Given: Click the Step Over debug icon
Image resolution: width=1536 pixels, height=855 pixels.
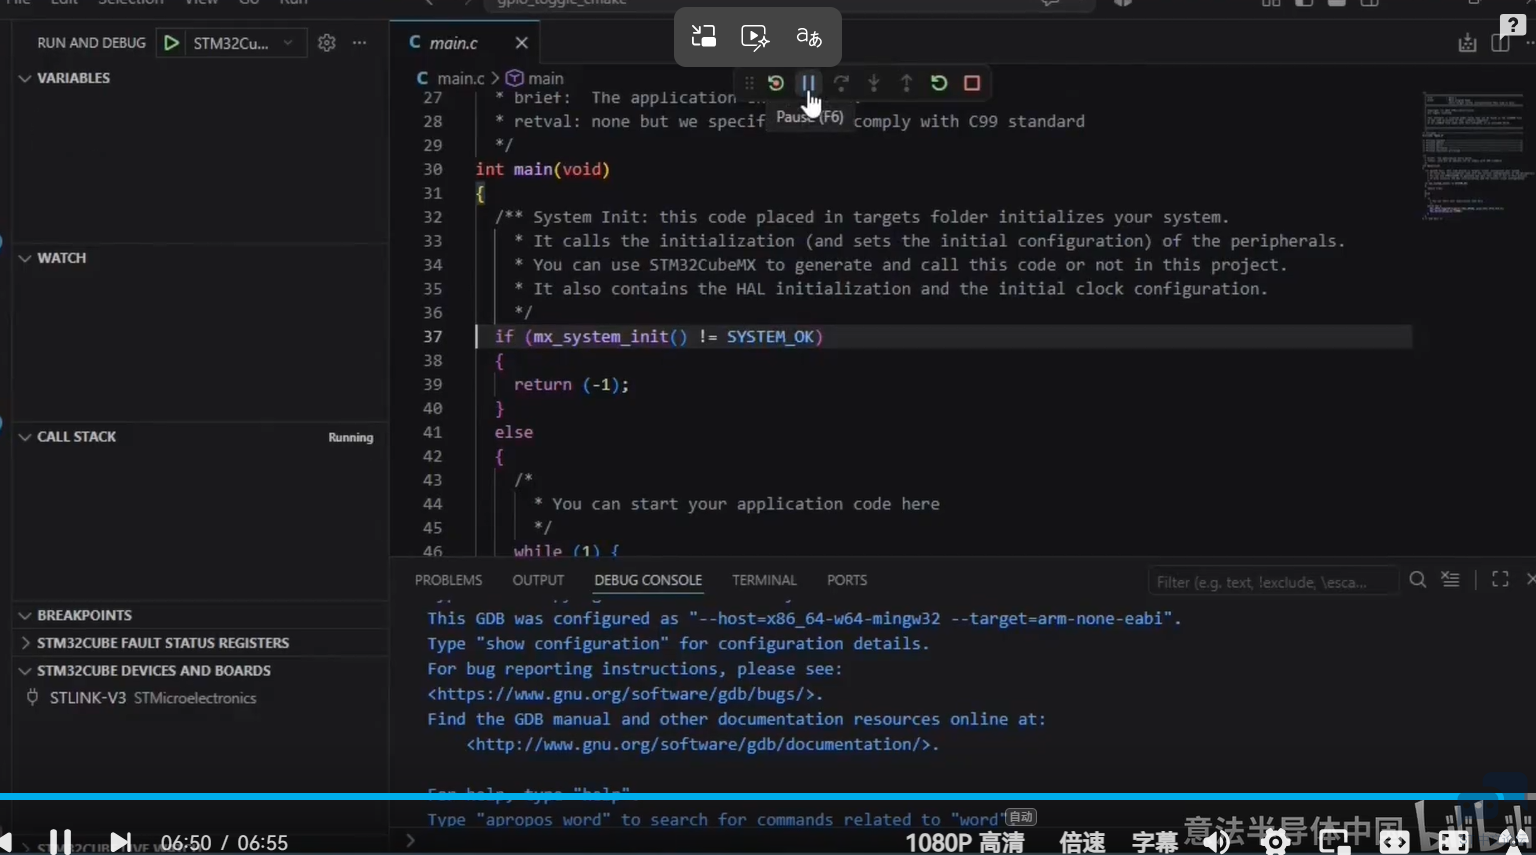Looking at the screenshot, I should 841,83.
